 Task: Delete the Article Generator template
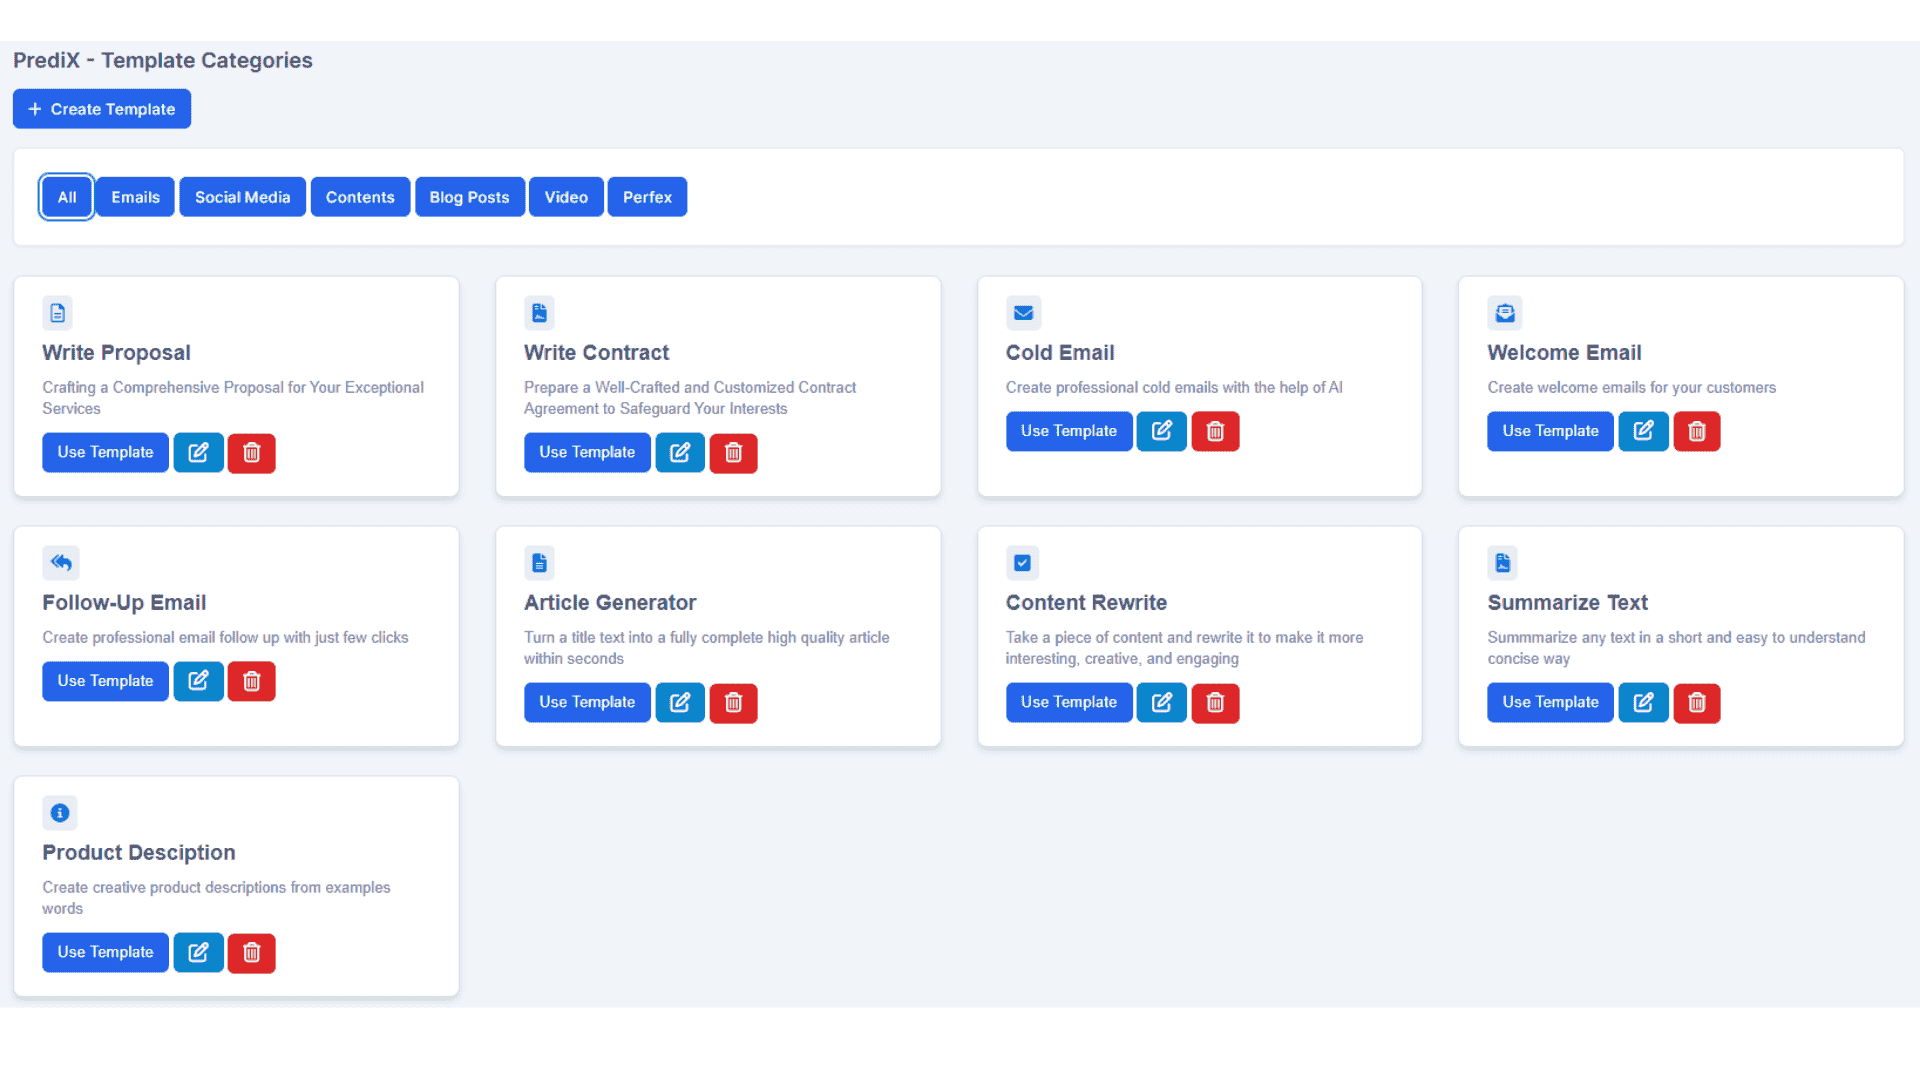733,703
